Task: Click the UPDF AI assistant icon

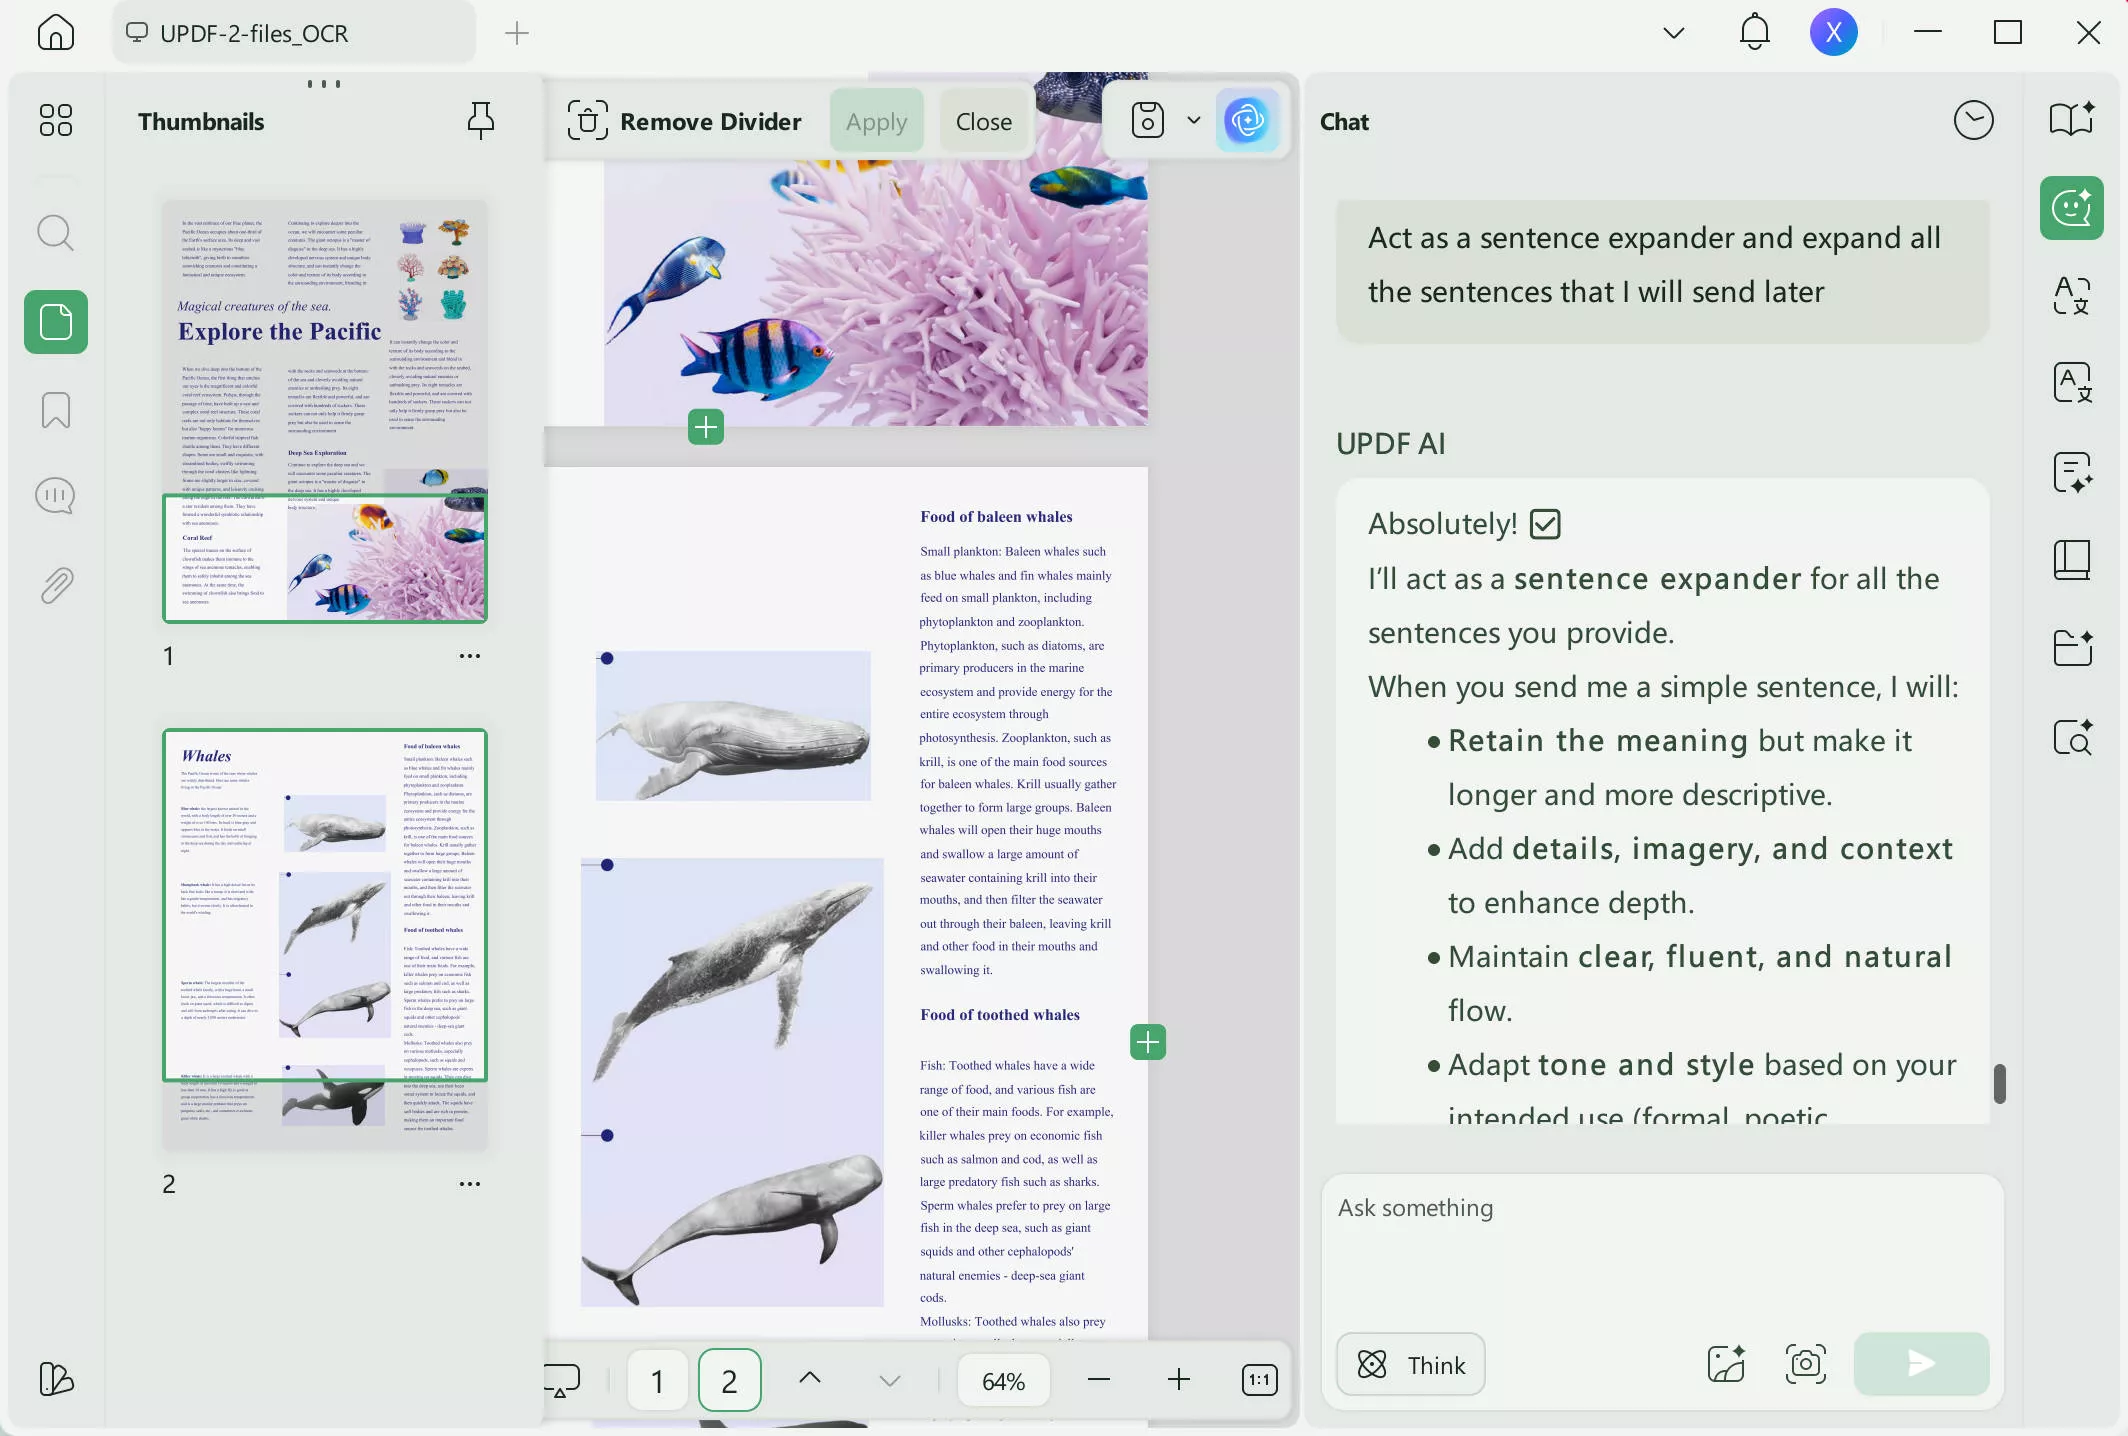Action: (x=1247, y=121)
